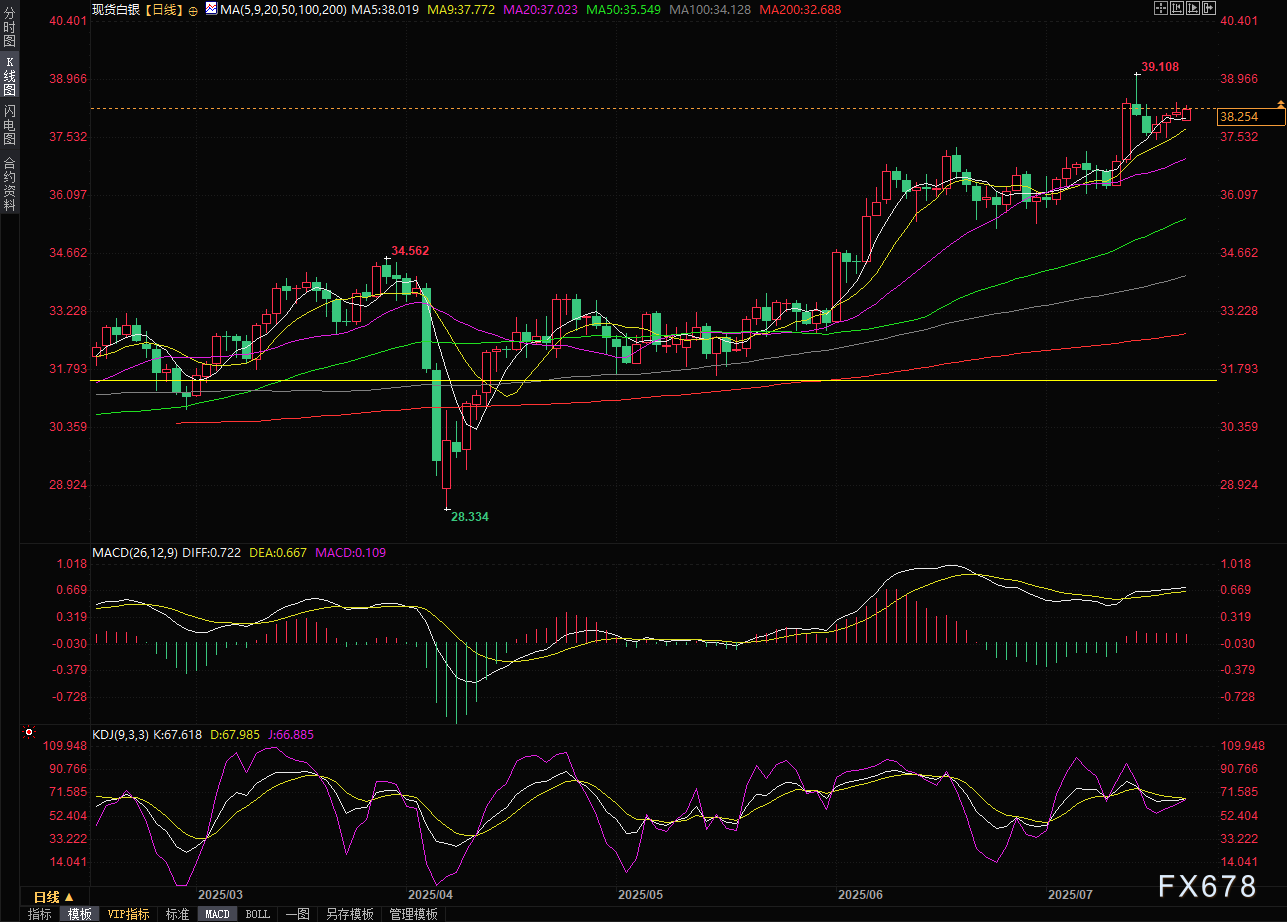Click the chart replay play icon
1287x922 pixels.
click(x=1193, y=8)
